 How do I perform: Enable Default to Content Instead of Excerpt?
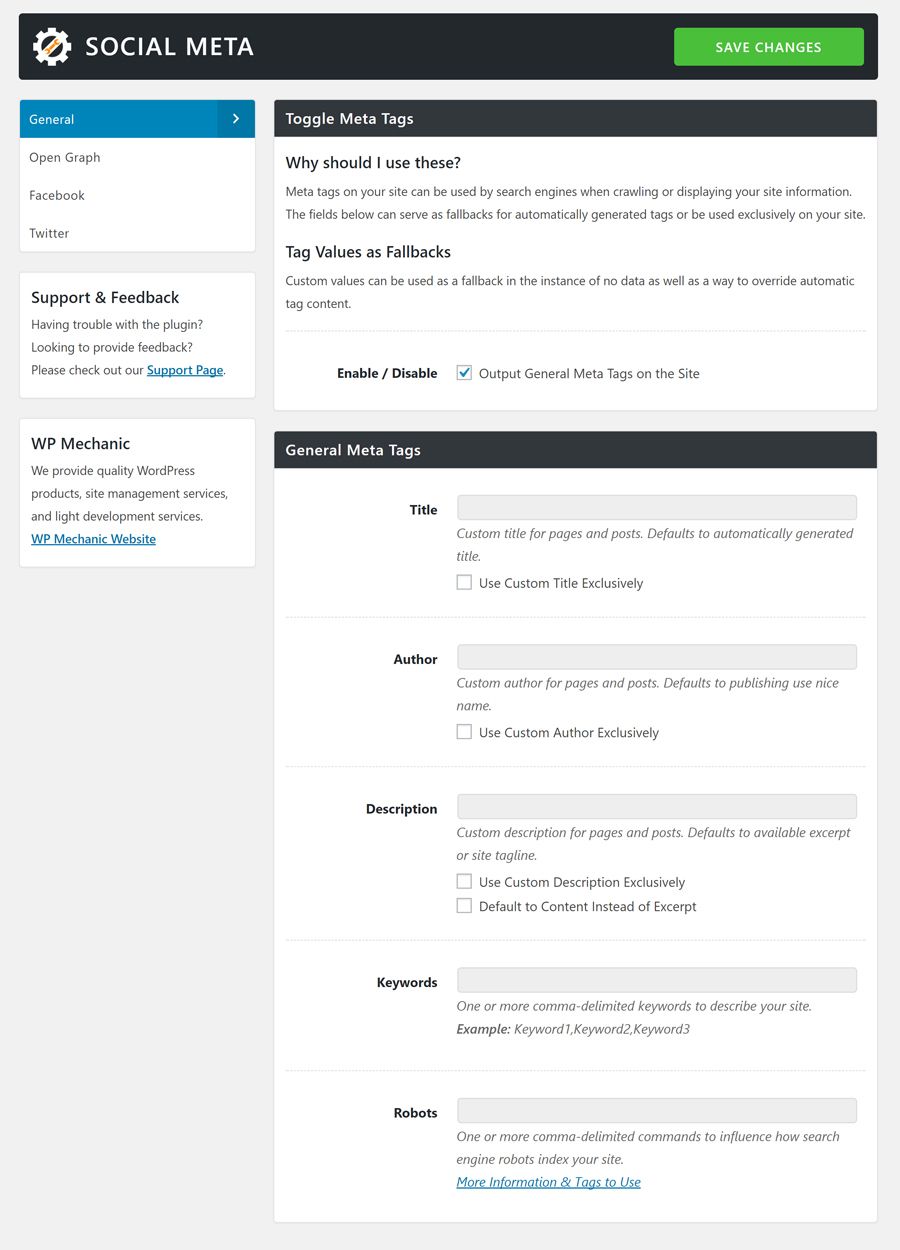click(x=464, y=906)
